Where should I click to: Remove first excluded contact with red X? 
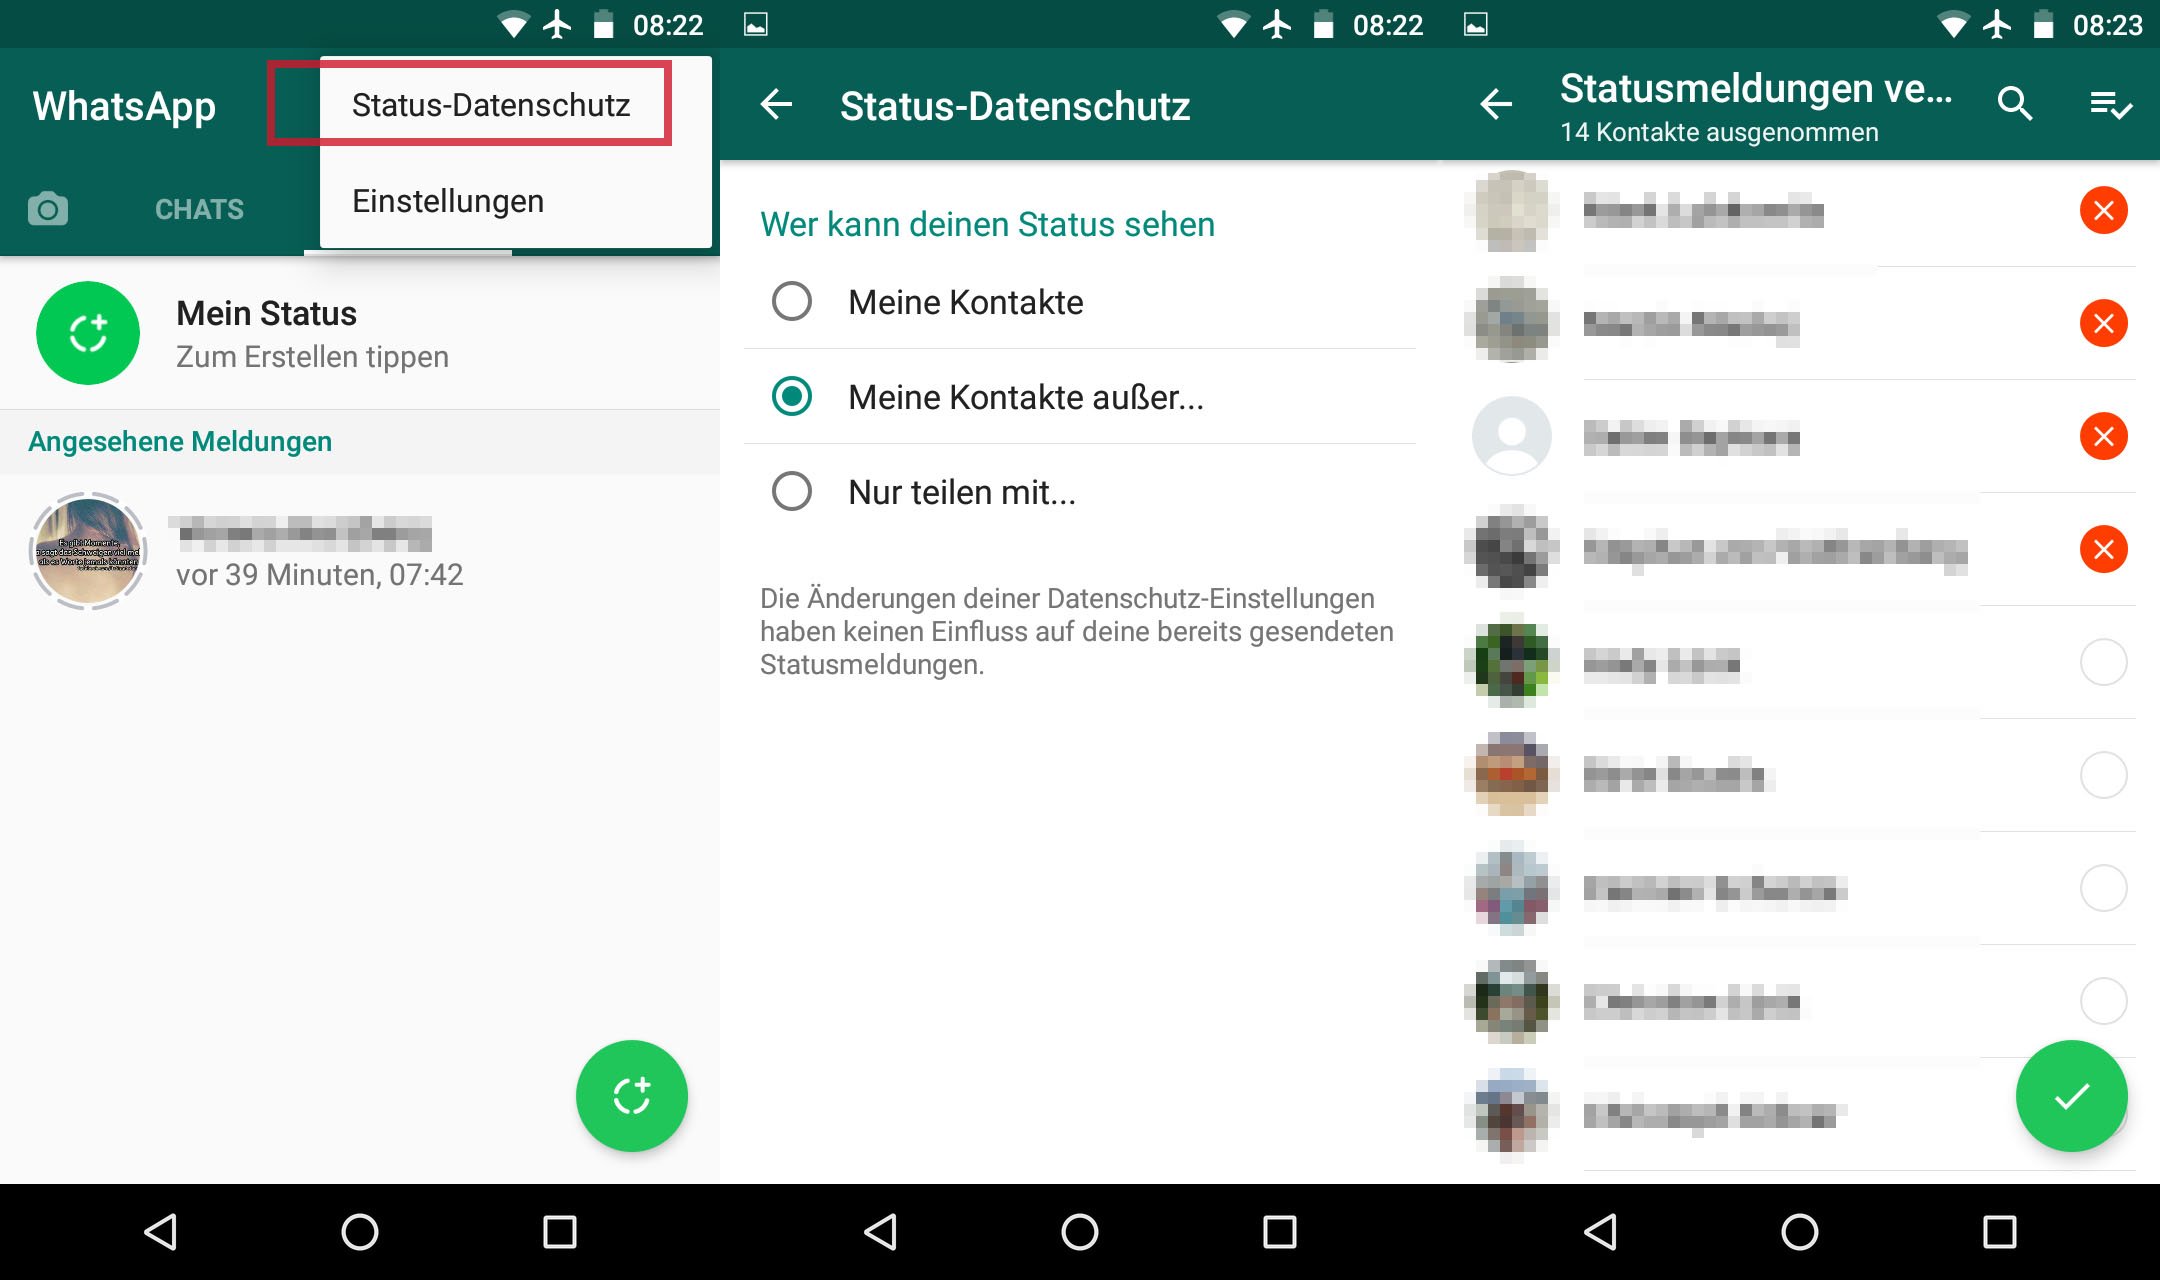pos(2105,210)
